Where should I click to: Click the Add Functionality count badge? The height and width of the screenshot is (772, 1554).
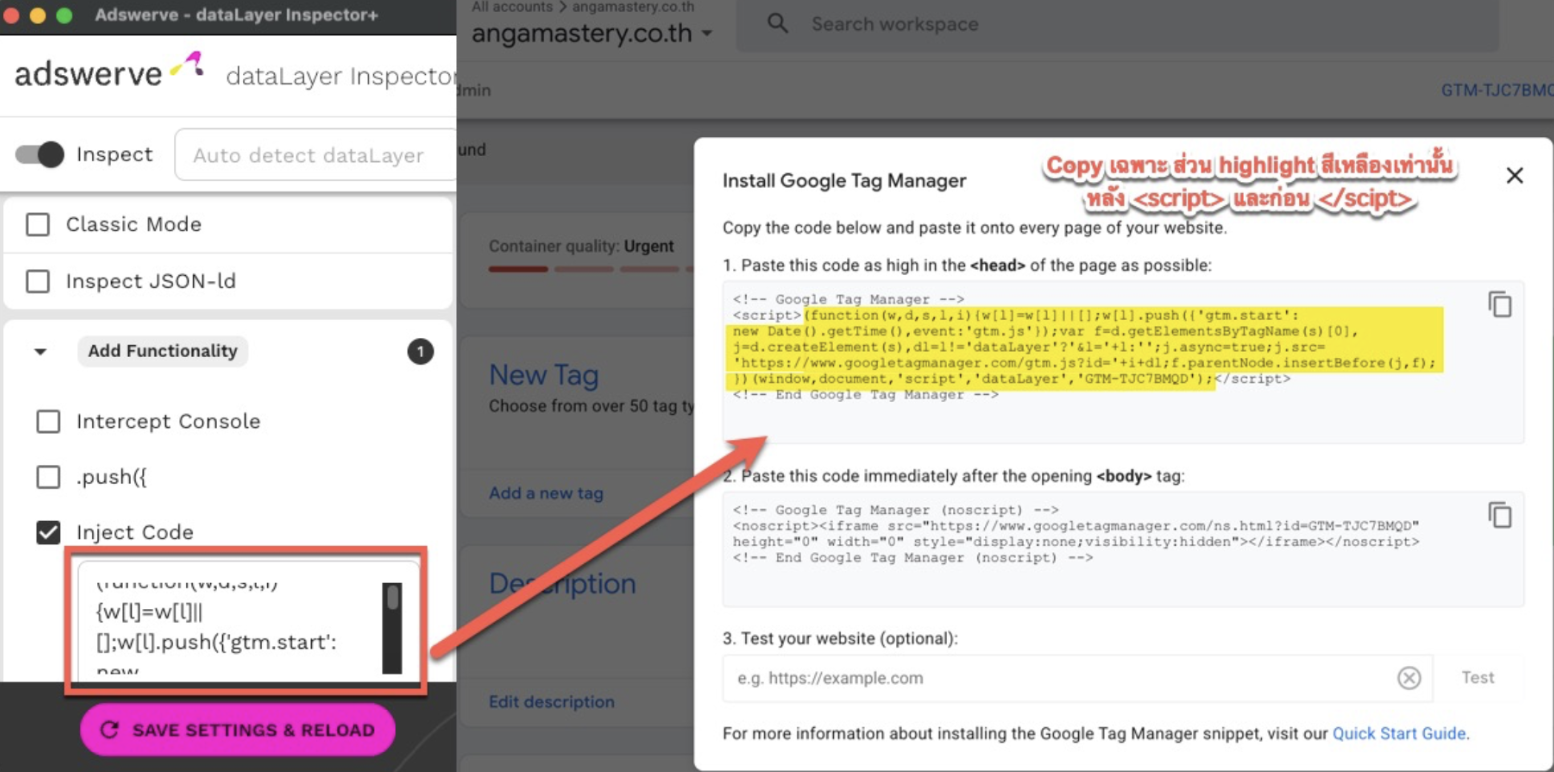(421, 352)
